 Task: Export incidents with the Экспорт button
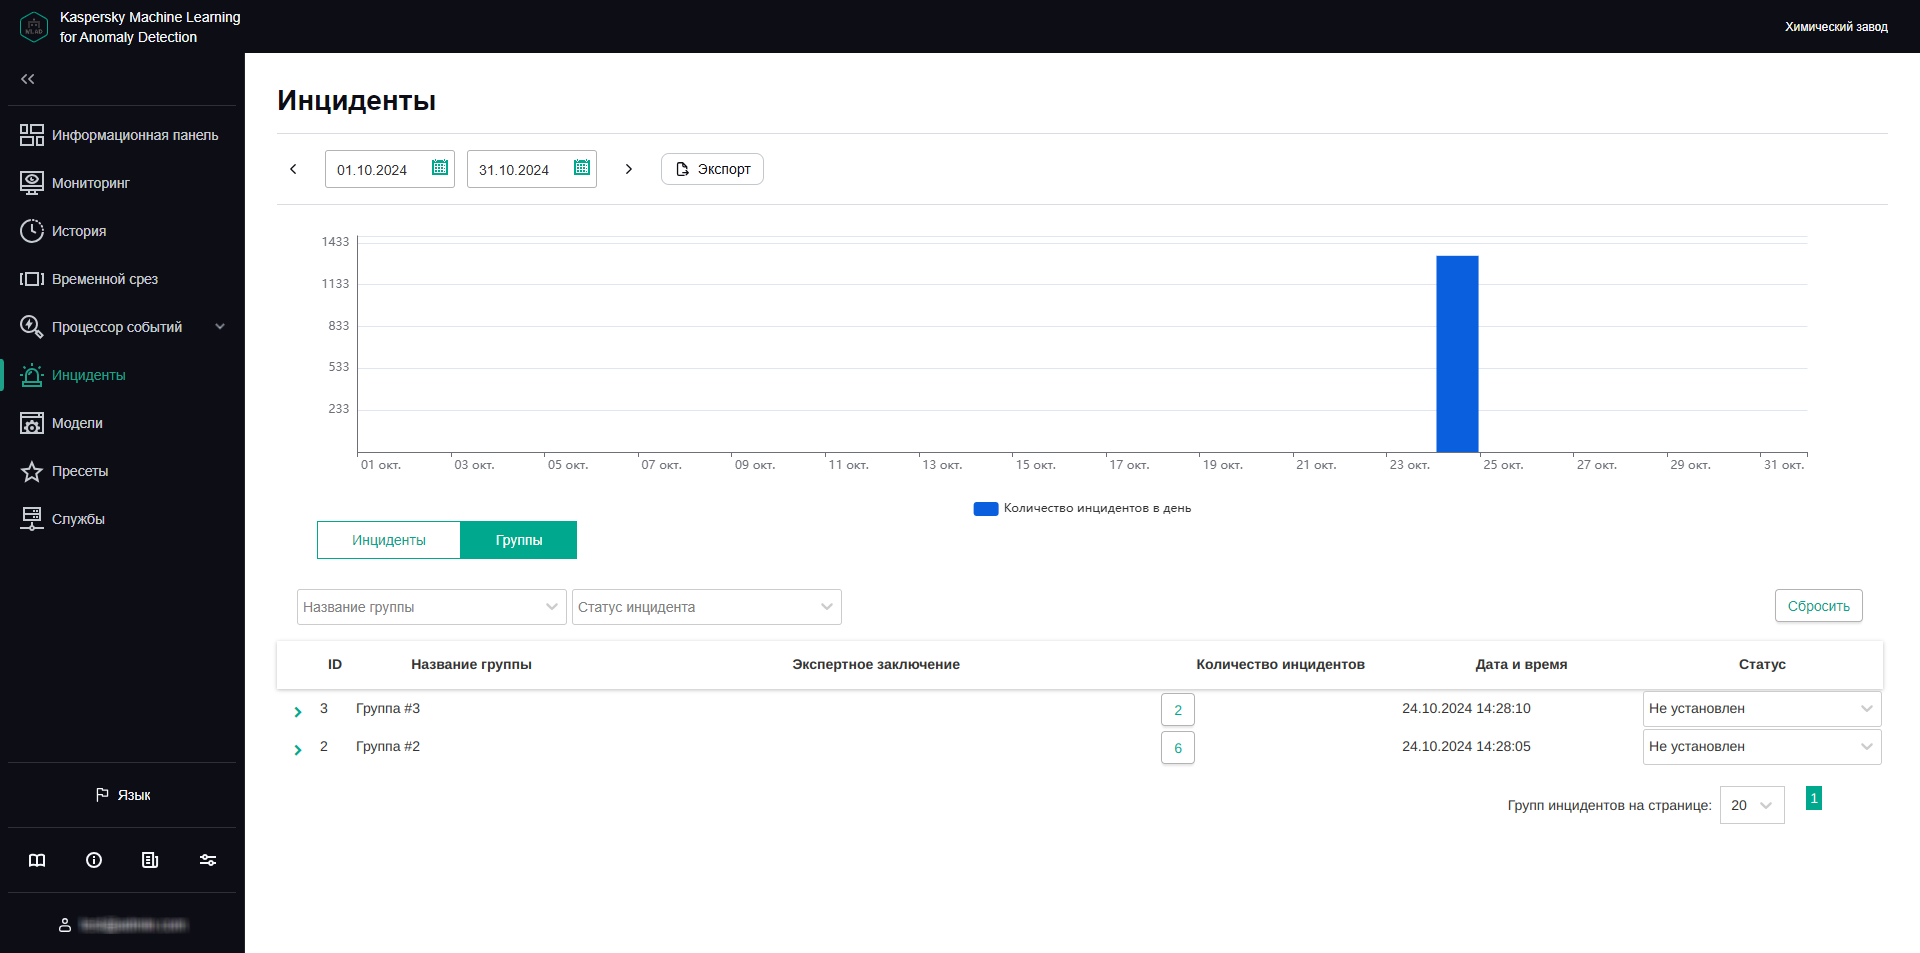[712, 169]
